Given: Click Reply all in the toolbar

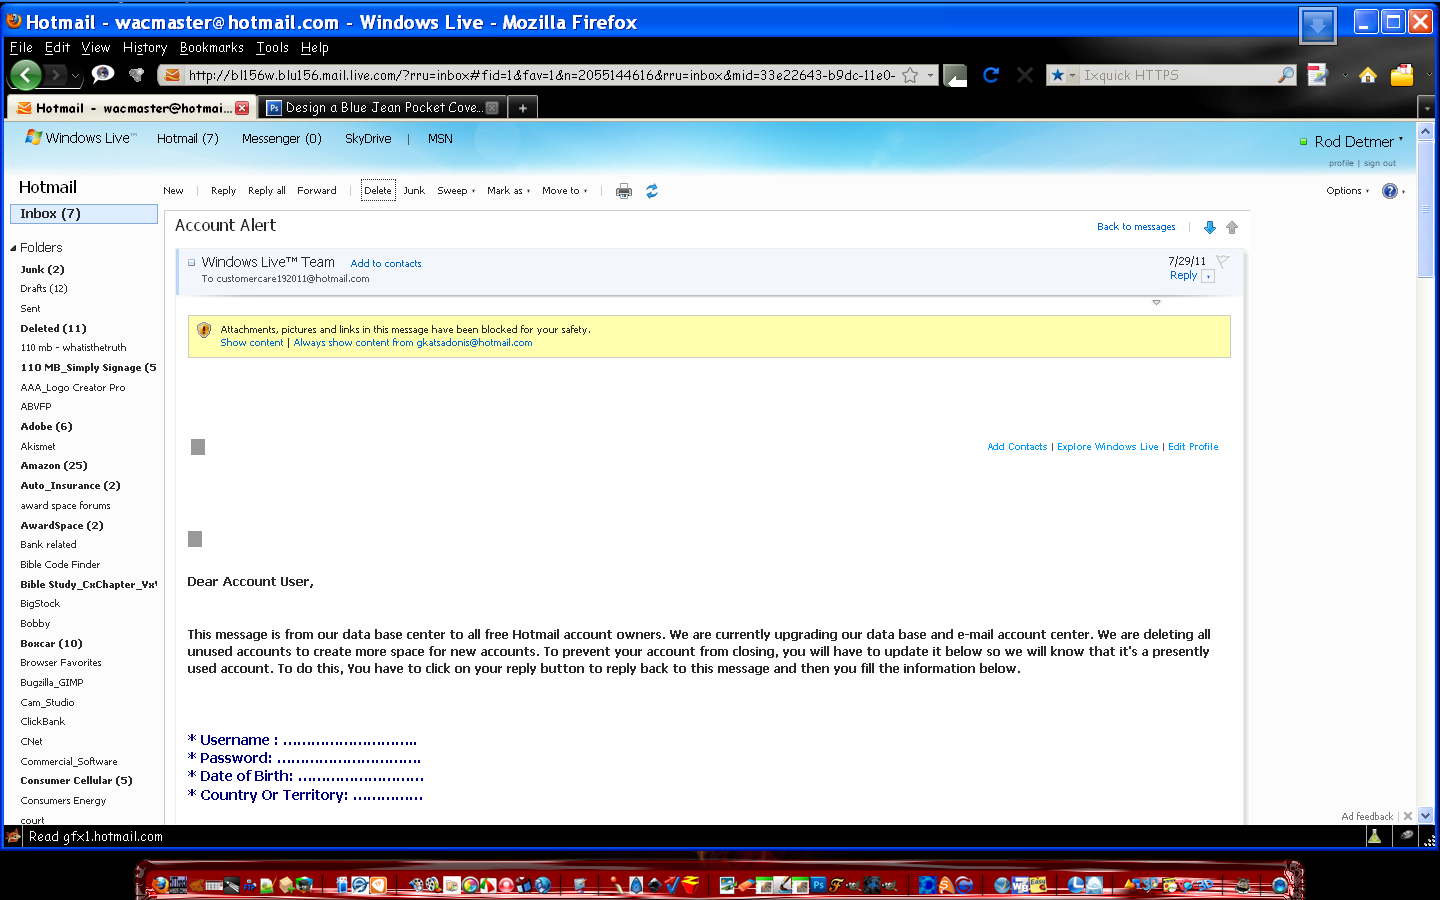Looking at the screenshot, I should click(x=267, y=191).
